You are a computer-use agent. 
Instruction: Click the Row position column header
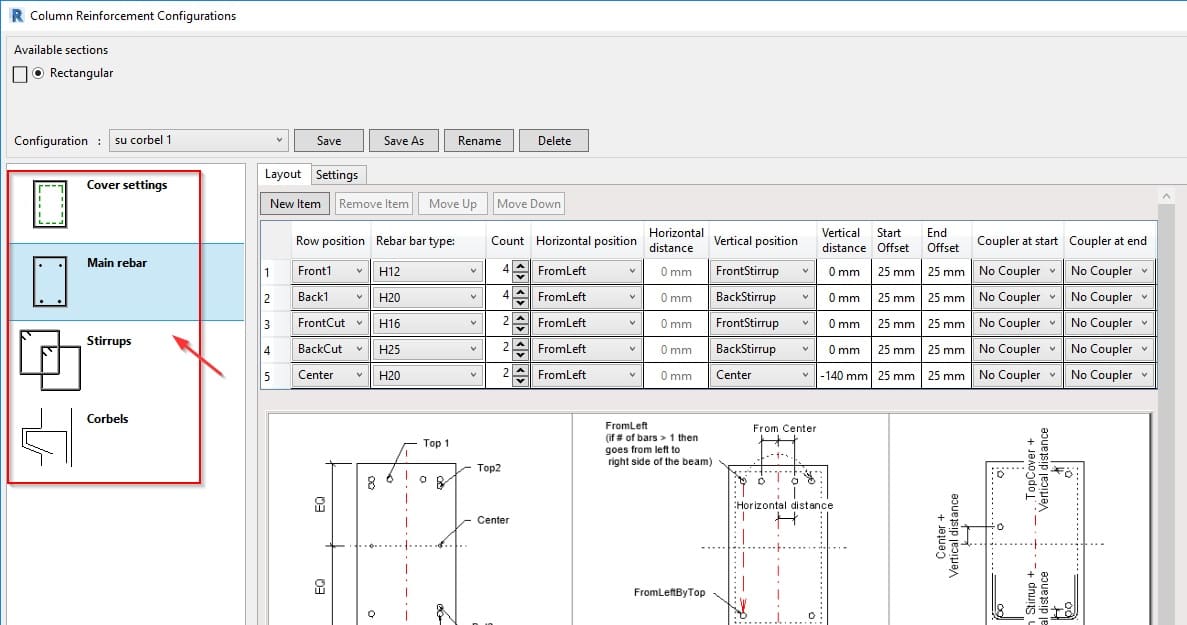[330, 241]
